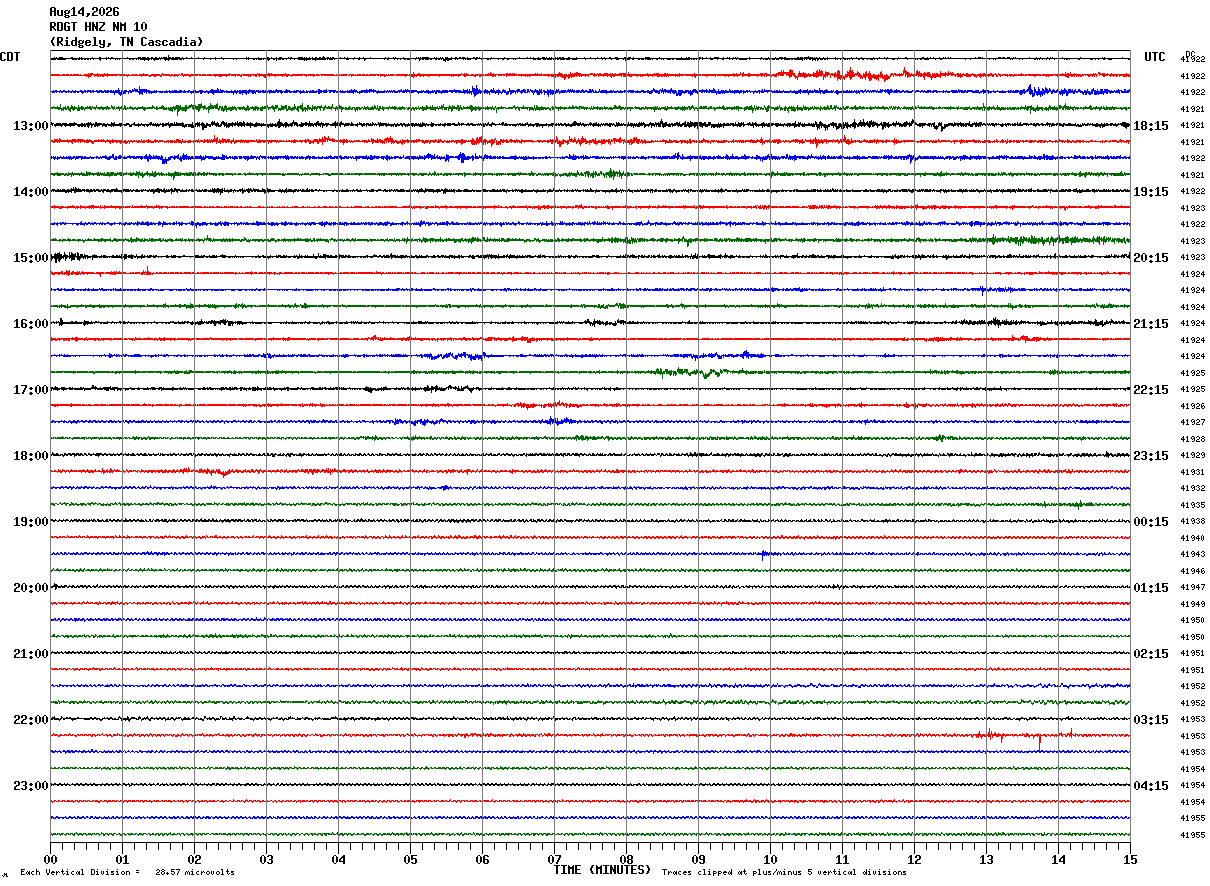Select the Aug14,2026 date header
This screenshot has height=886, width=1210.
click(84, 12)
